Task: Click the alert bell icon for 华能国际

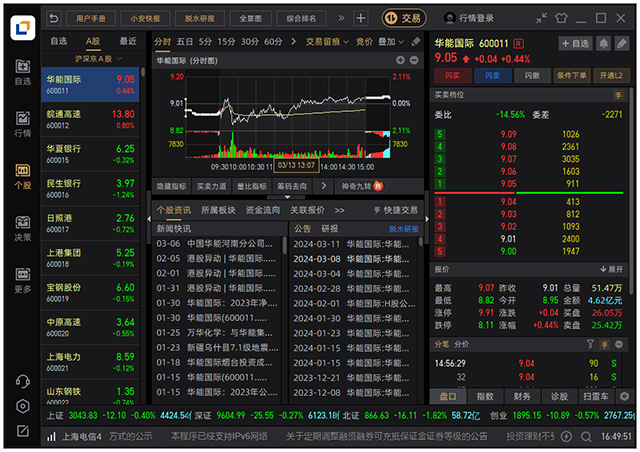Action: [603, 43]
